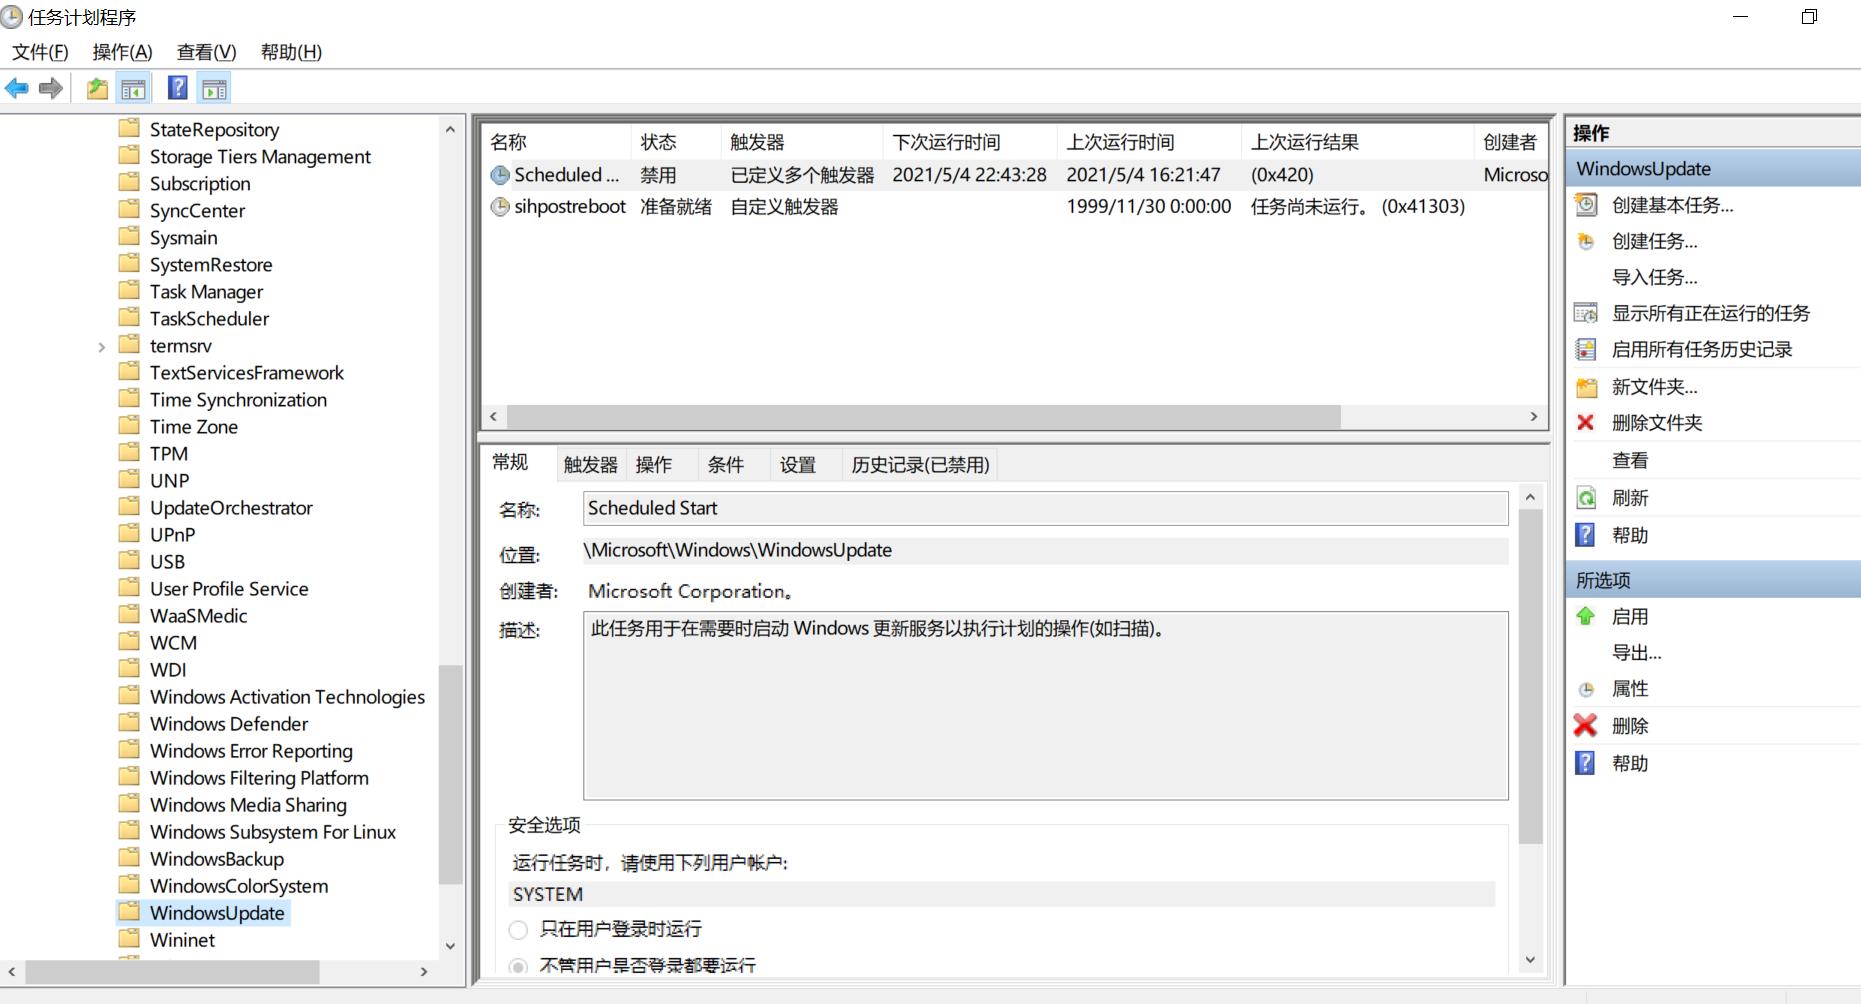Open 创建基本任务 using its icon
This screenshot has width=1861, height=1004.
(x=1585, y=205)
